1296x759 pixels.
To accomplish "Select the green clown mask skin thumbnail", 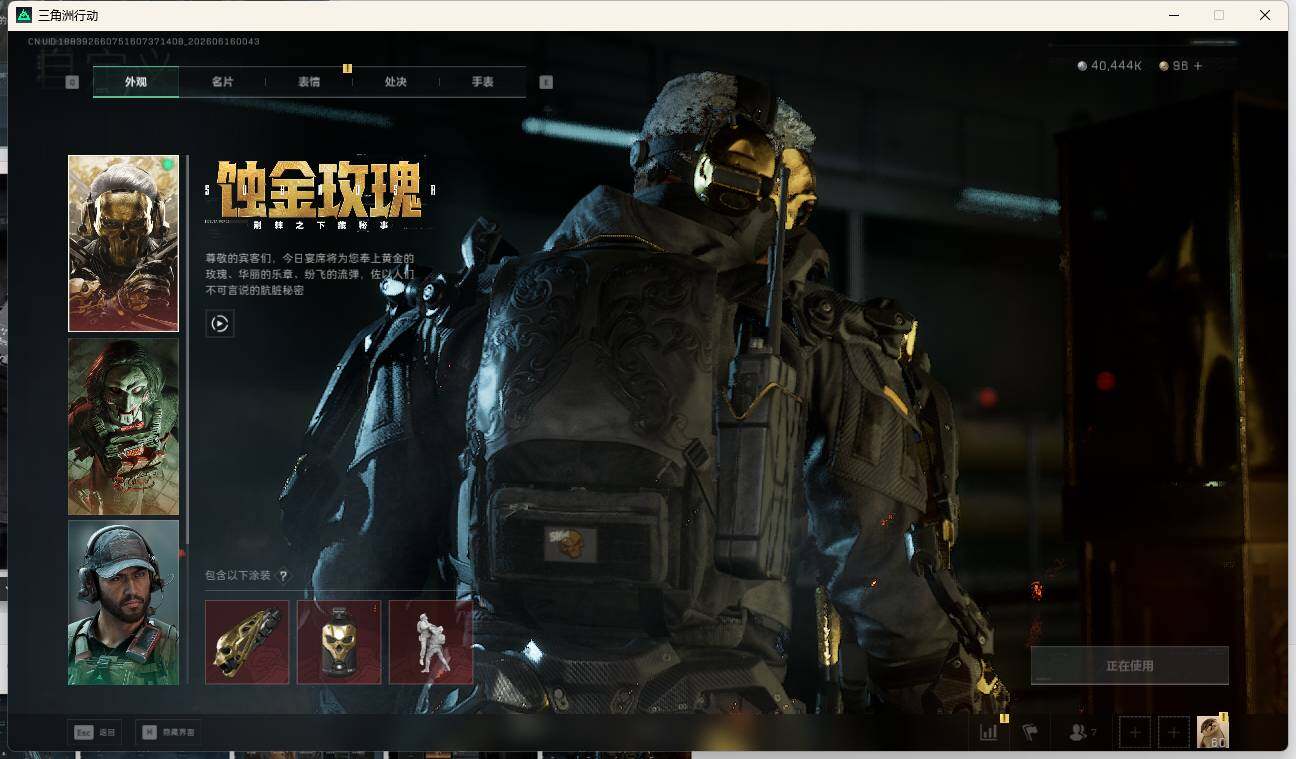I will coord(123,426).
